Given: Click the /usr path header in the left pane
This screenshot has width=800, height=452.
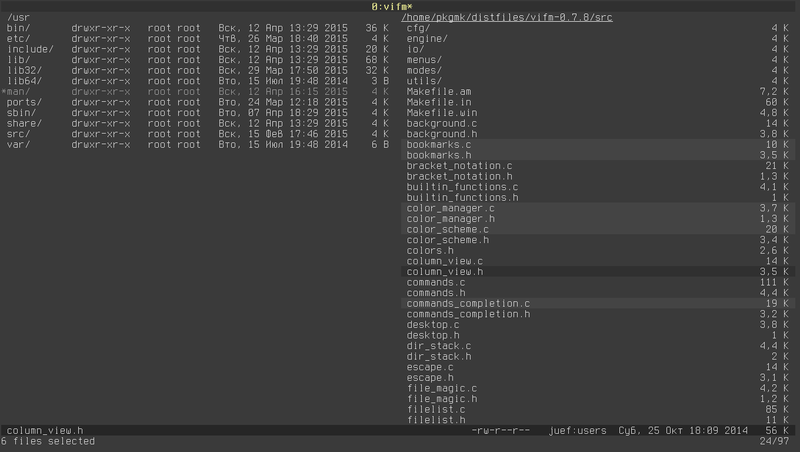Looking at the screenshot, I should [x=18, y=17].
